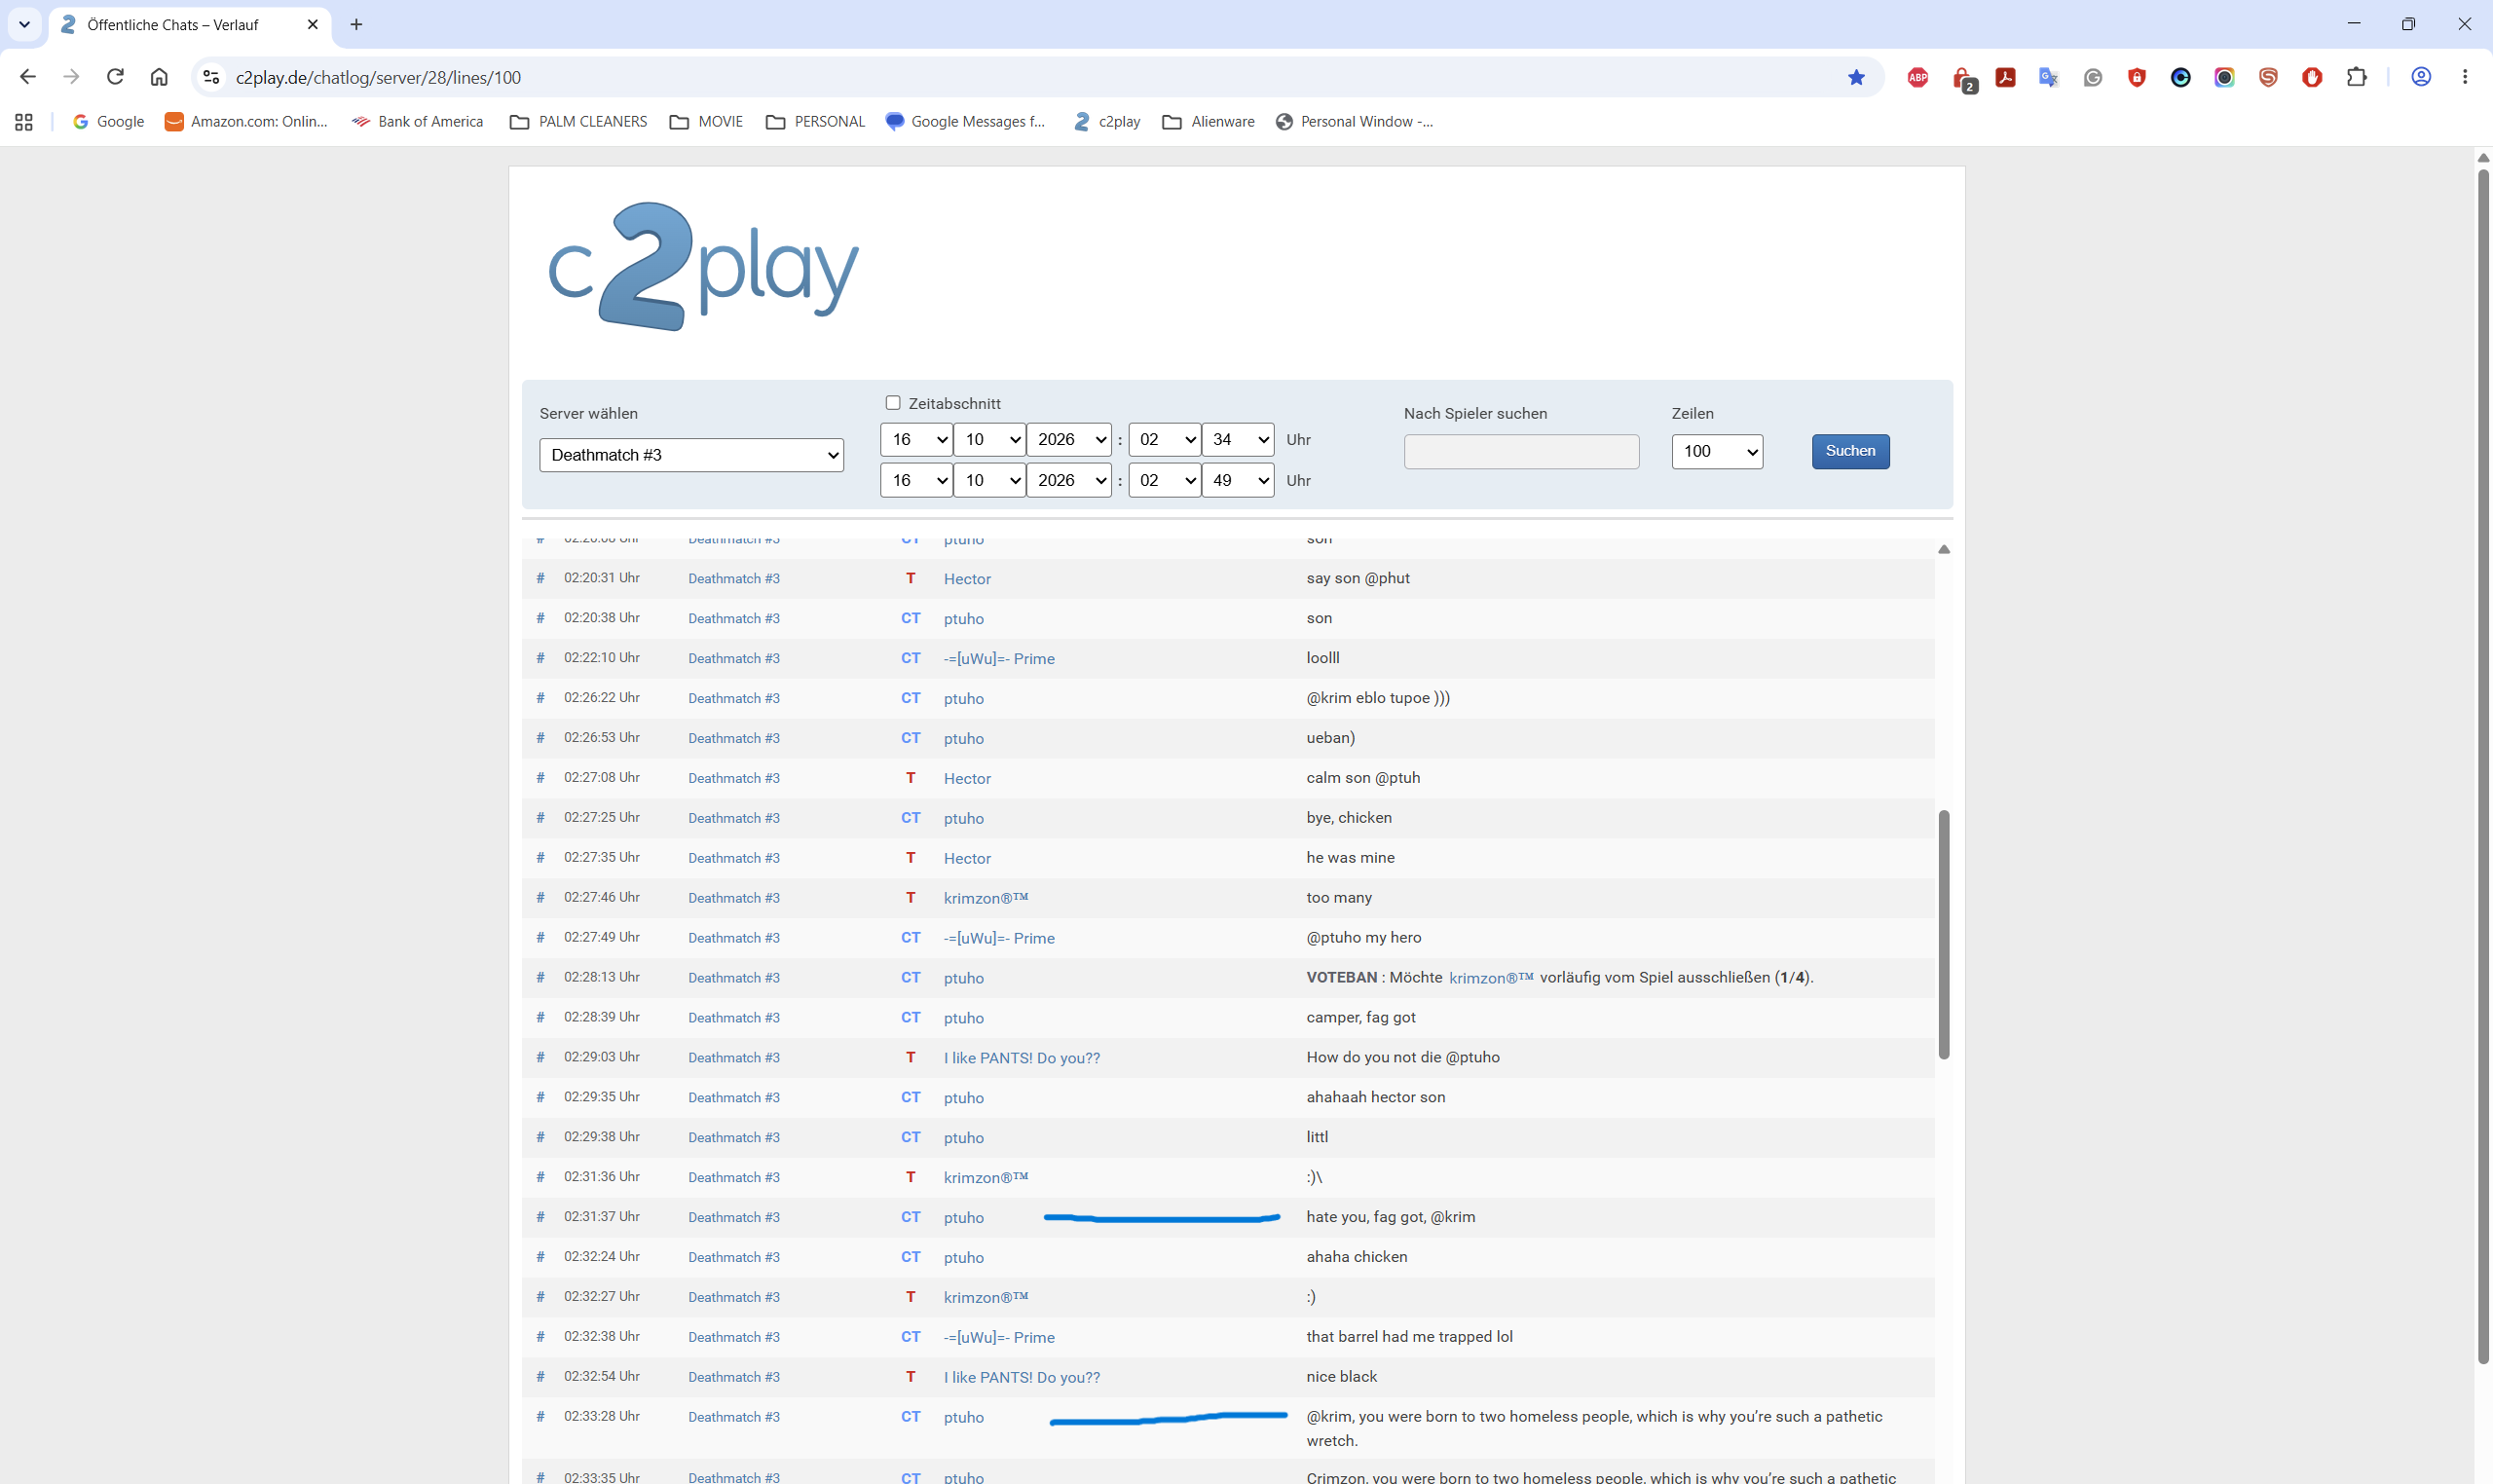
Task: Open the Server wählen dropdown
Action: (691, 455)
